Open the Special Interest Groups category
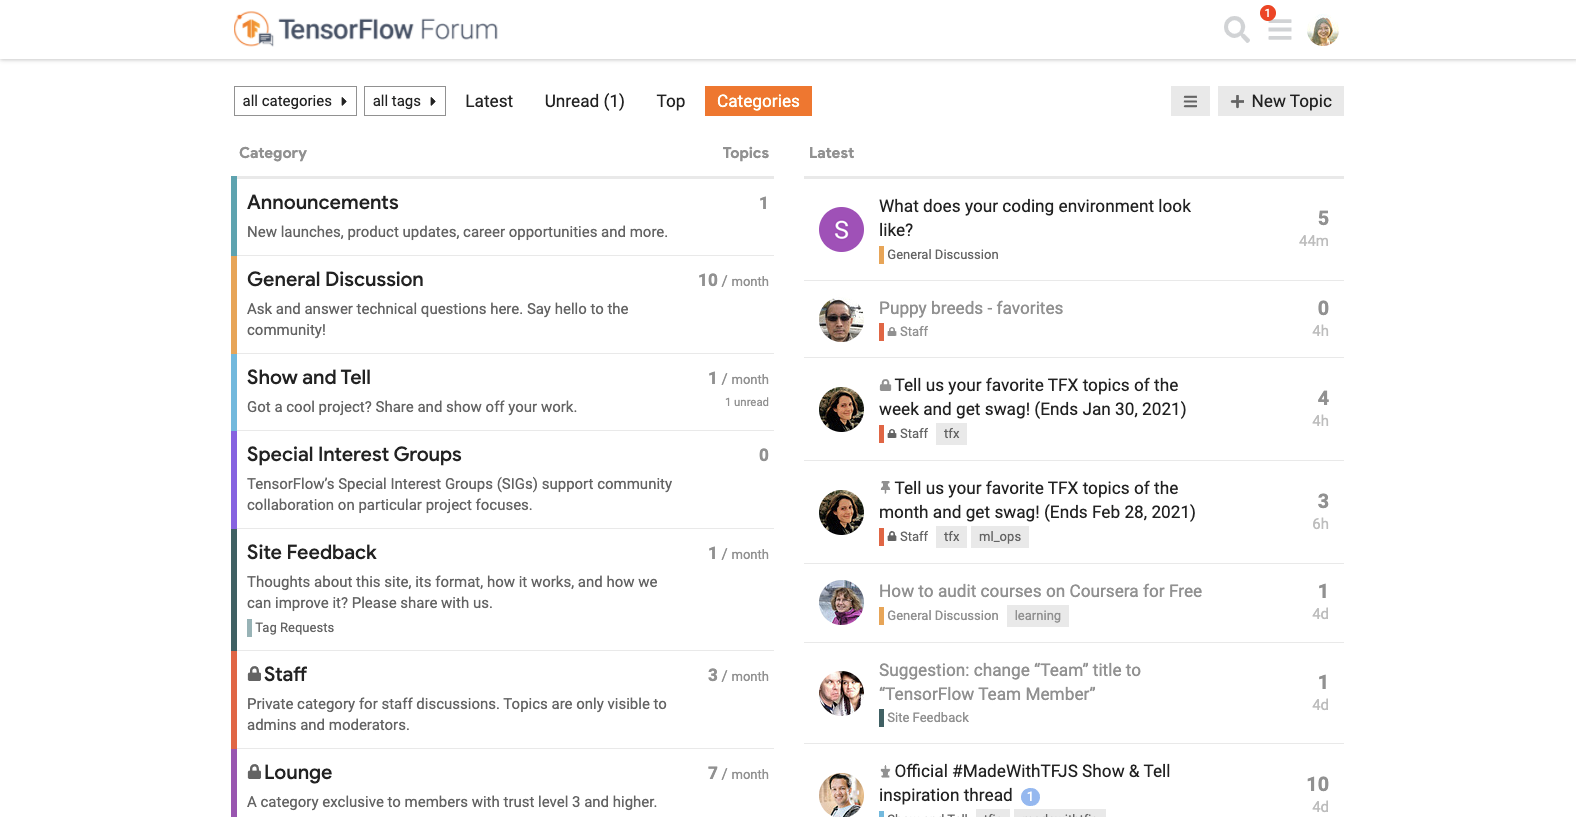Screen dimensions: 1576x817 [354, 454]
